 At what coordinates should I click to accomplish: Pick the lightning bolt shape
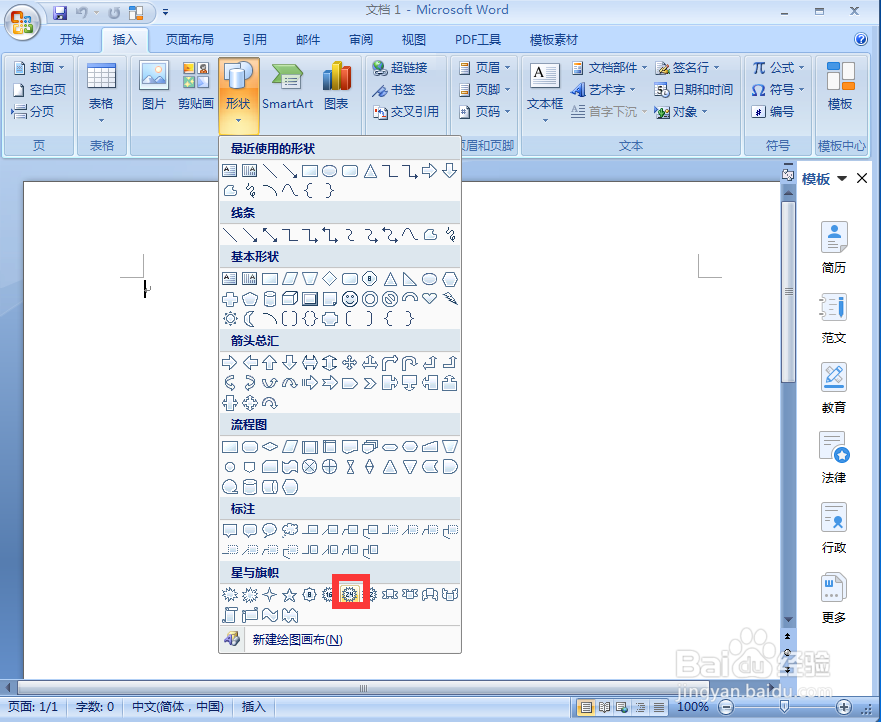coord(449,298)
